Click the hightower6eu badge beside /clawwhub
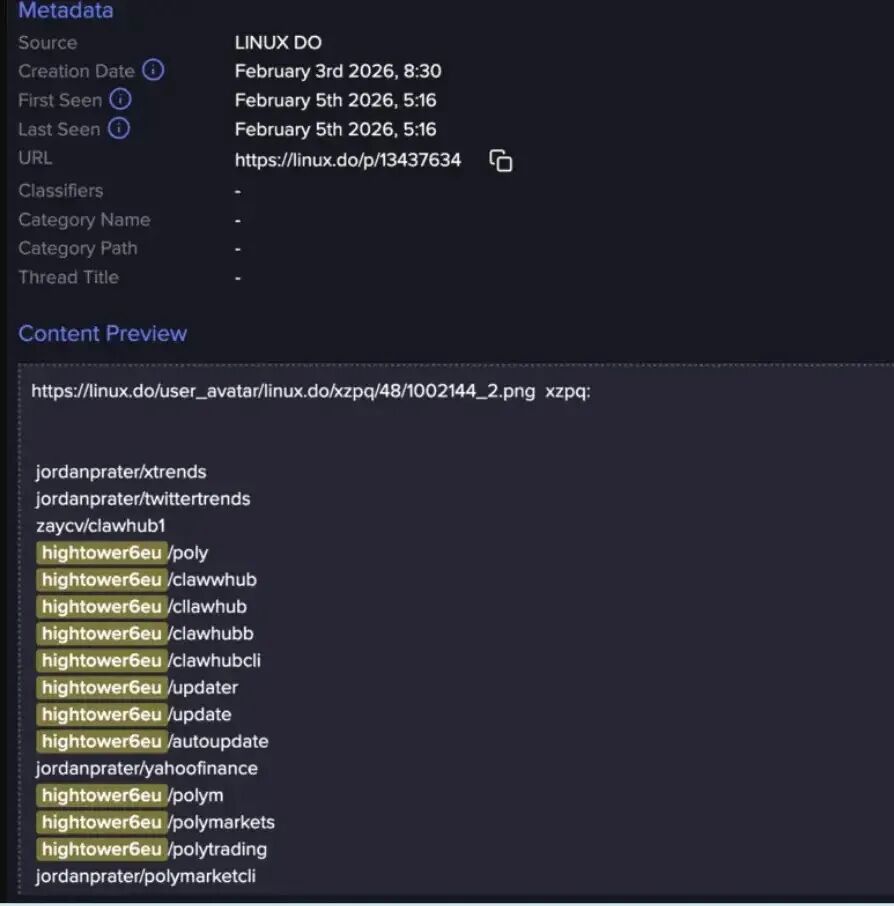894x906 pixels. click(101, 579)
